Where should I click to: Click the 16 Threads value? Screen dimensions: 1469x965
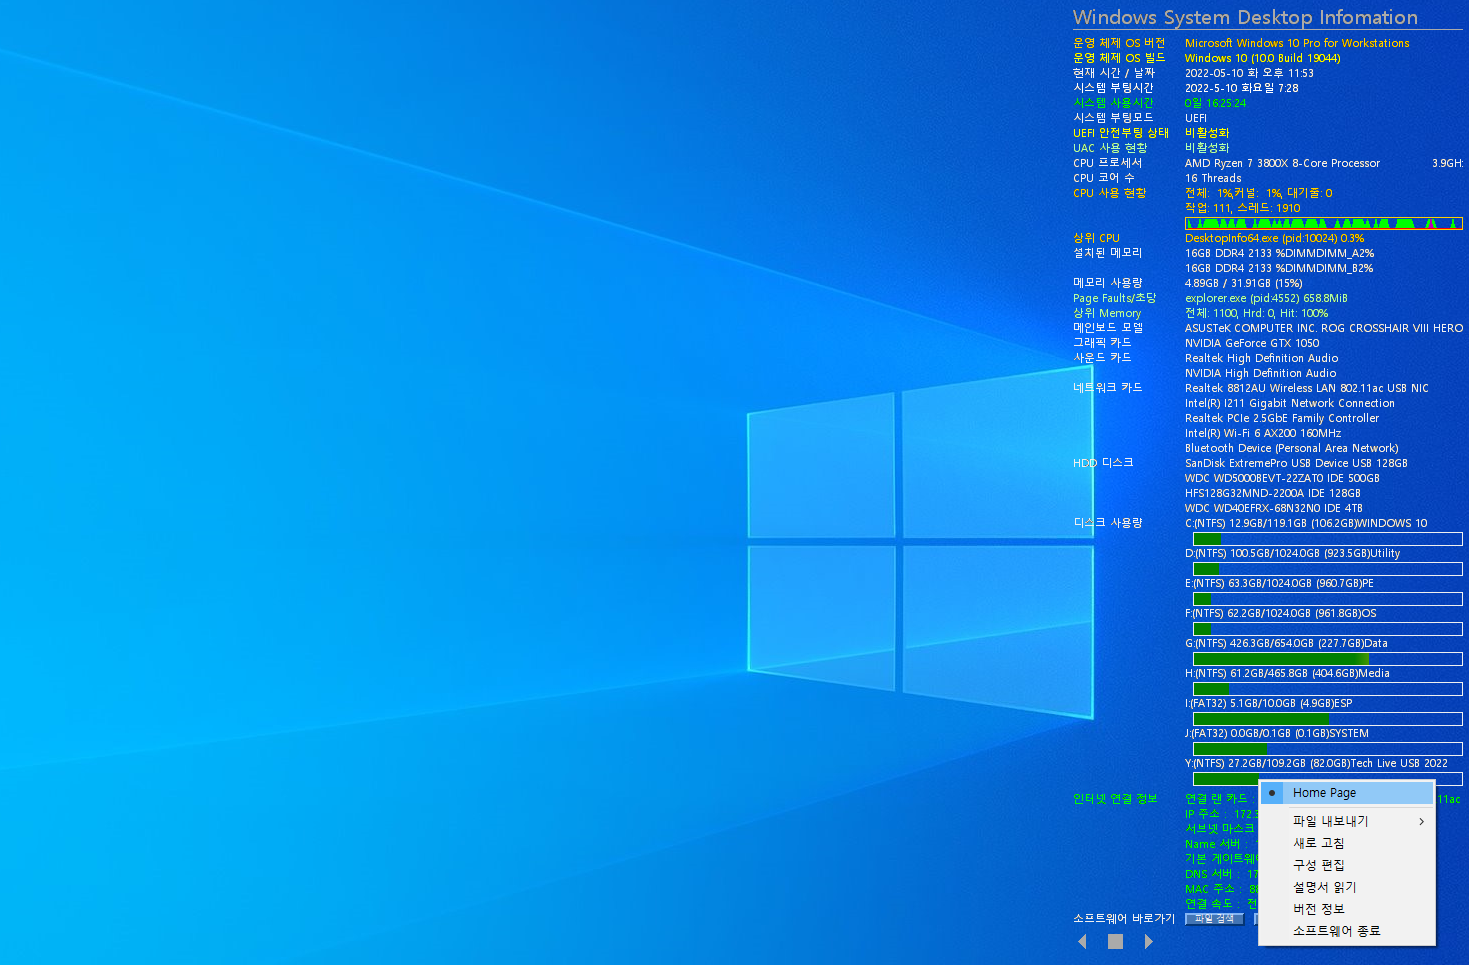pos(1213,178)
